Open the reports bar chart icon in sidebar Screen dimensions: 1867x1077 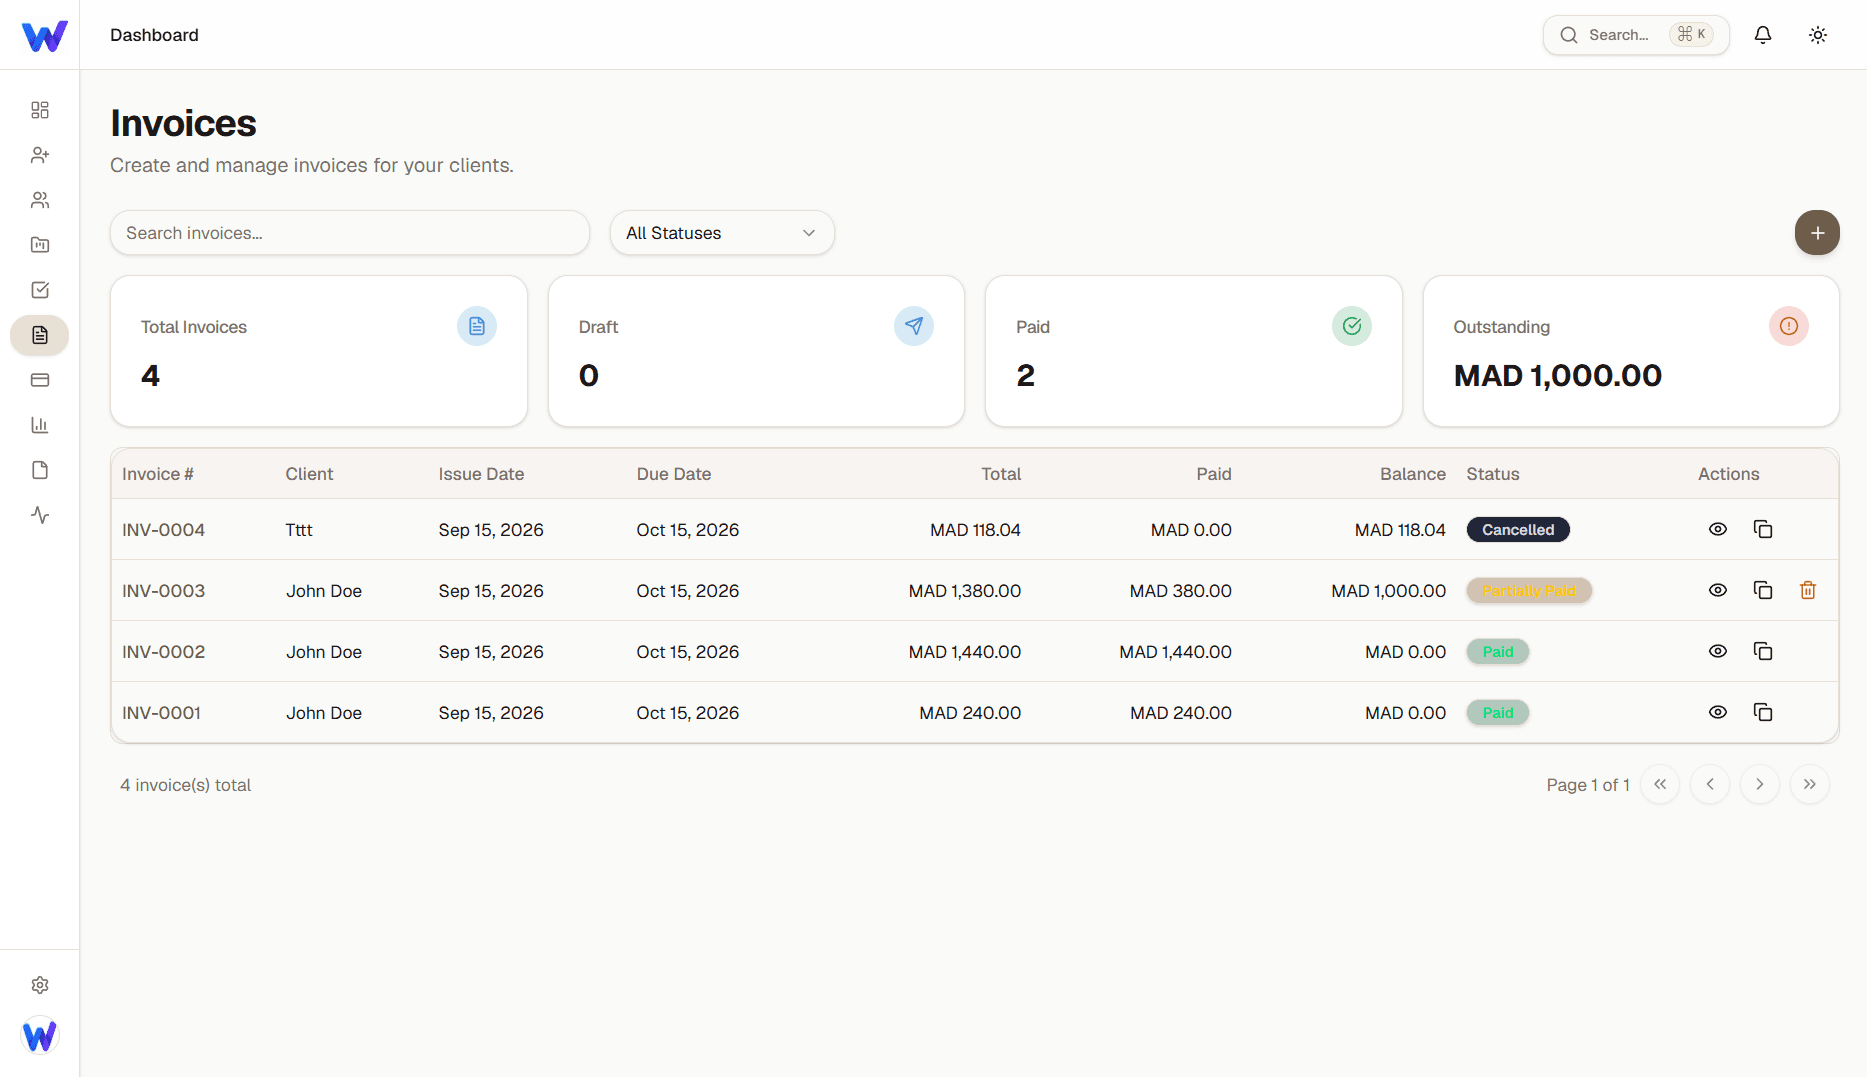pos(40,425)
